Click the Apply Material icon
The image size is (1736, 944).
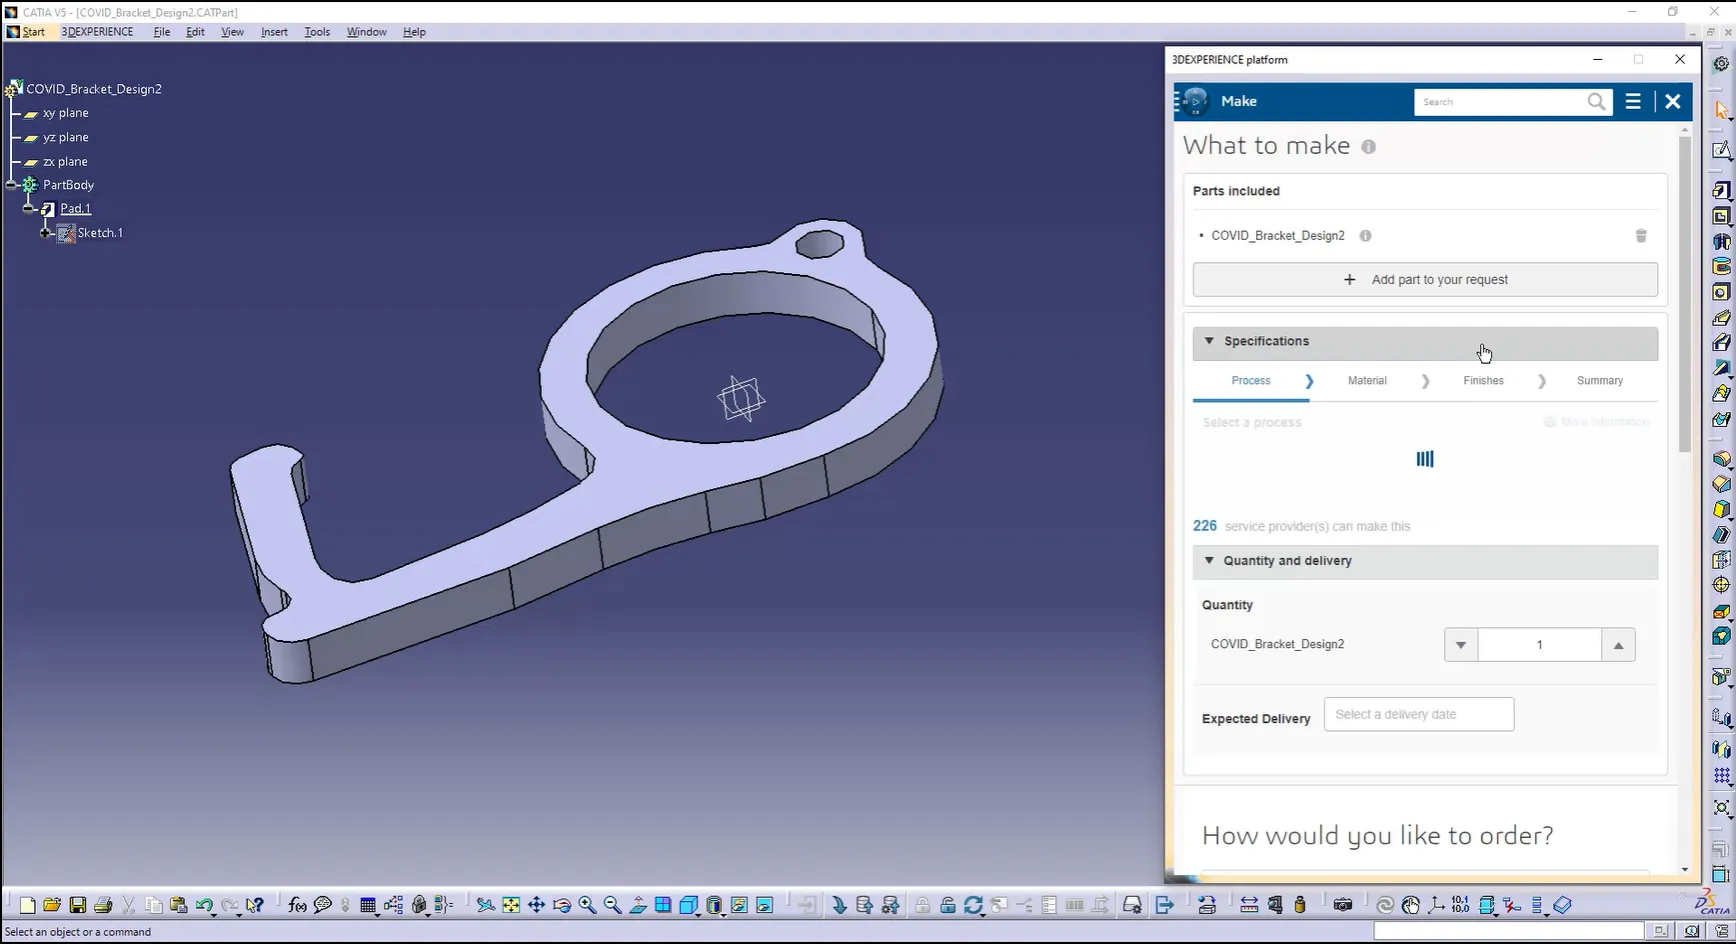point(1563,905)
